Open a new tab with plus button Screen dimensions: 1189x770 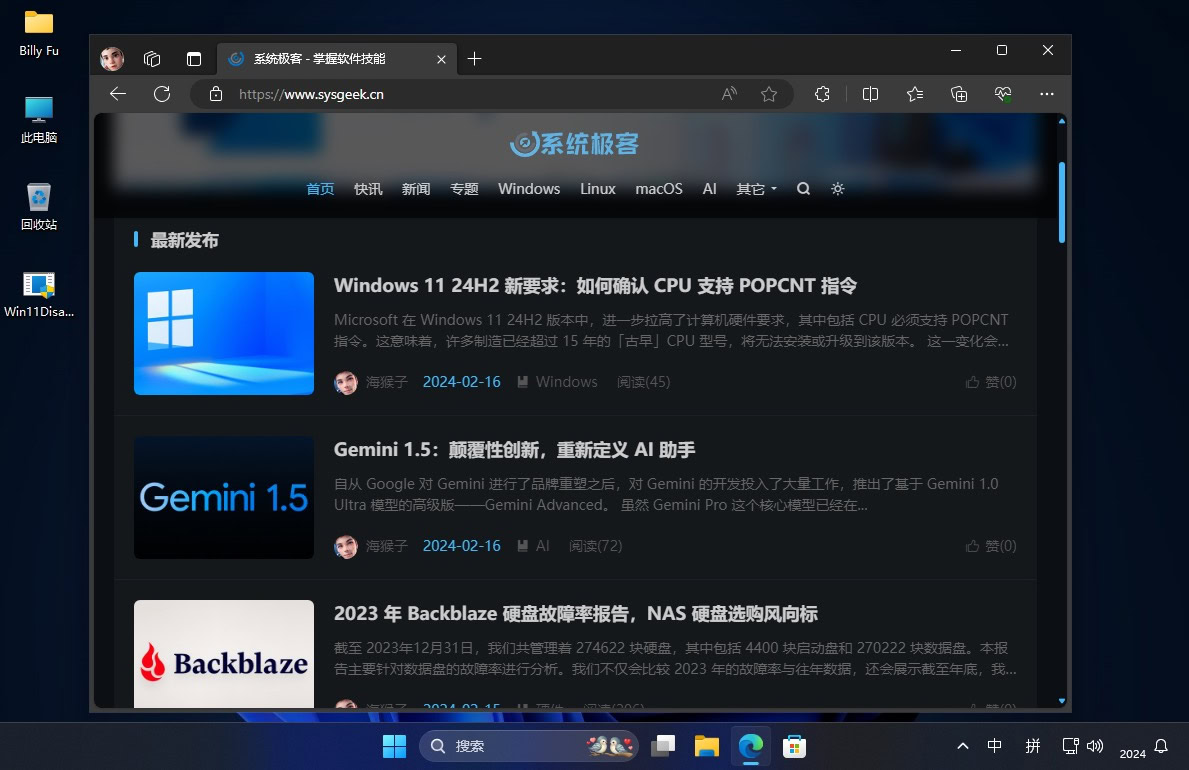coord(475,58)
